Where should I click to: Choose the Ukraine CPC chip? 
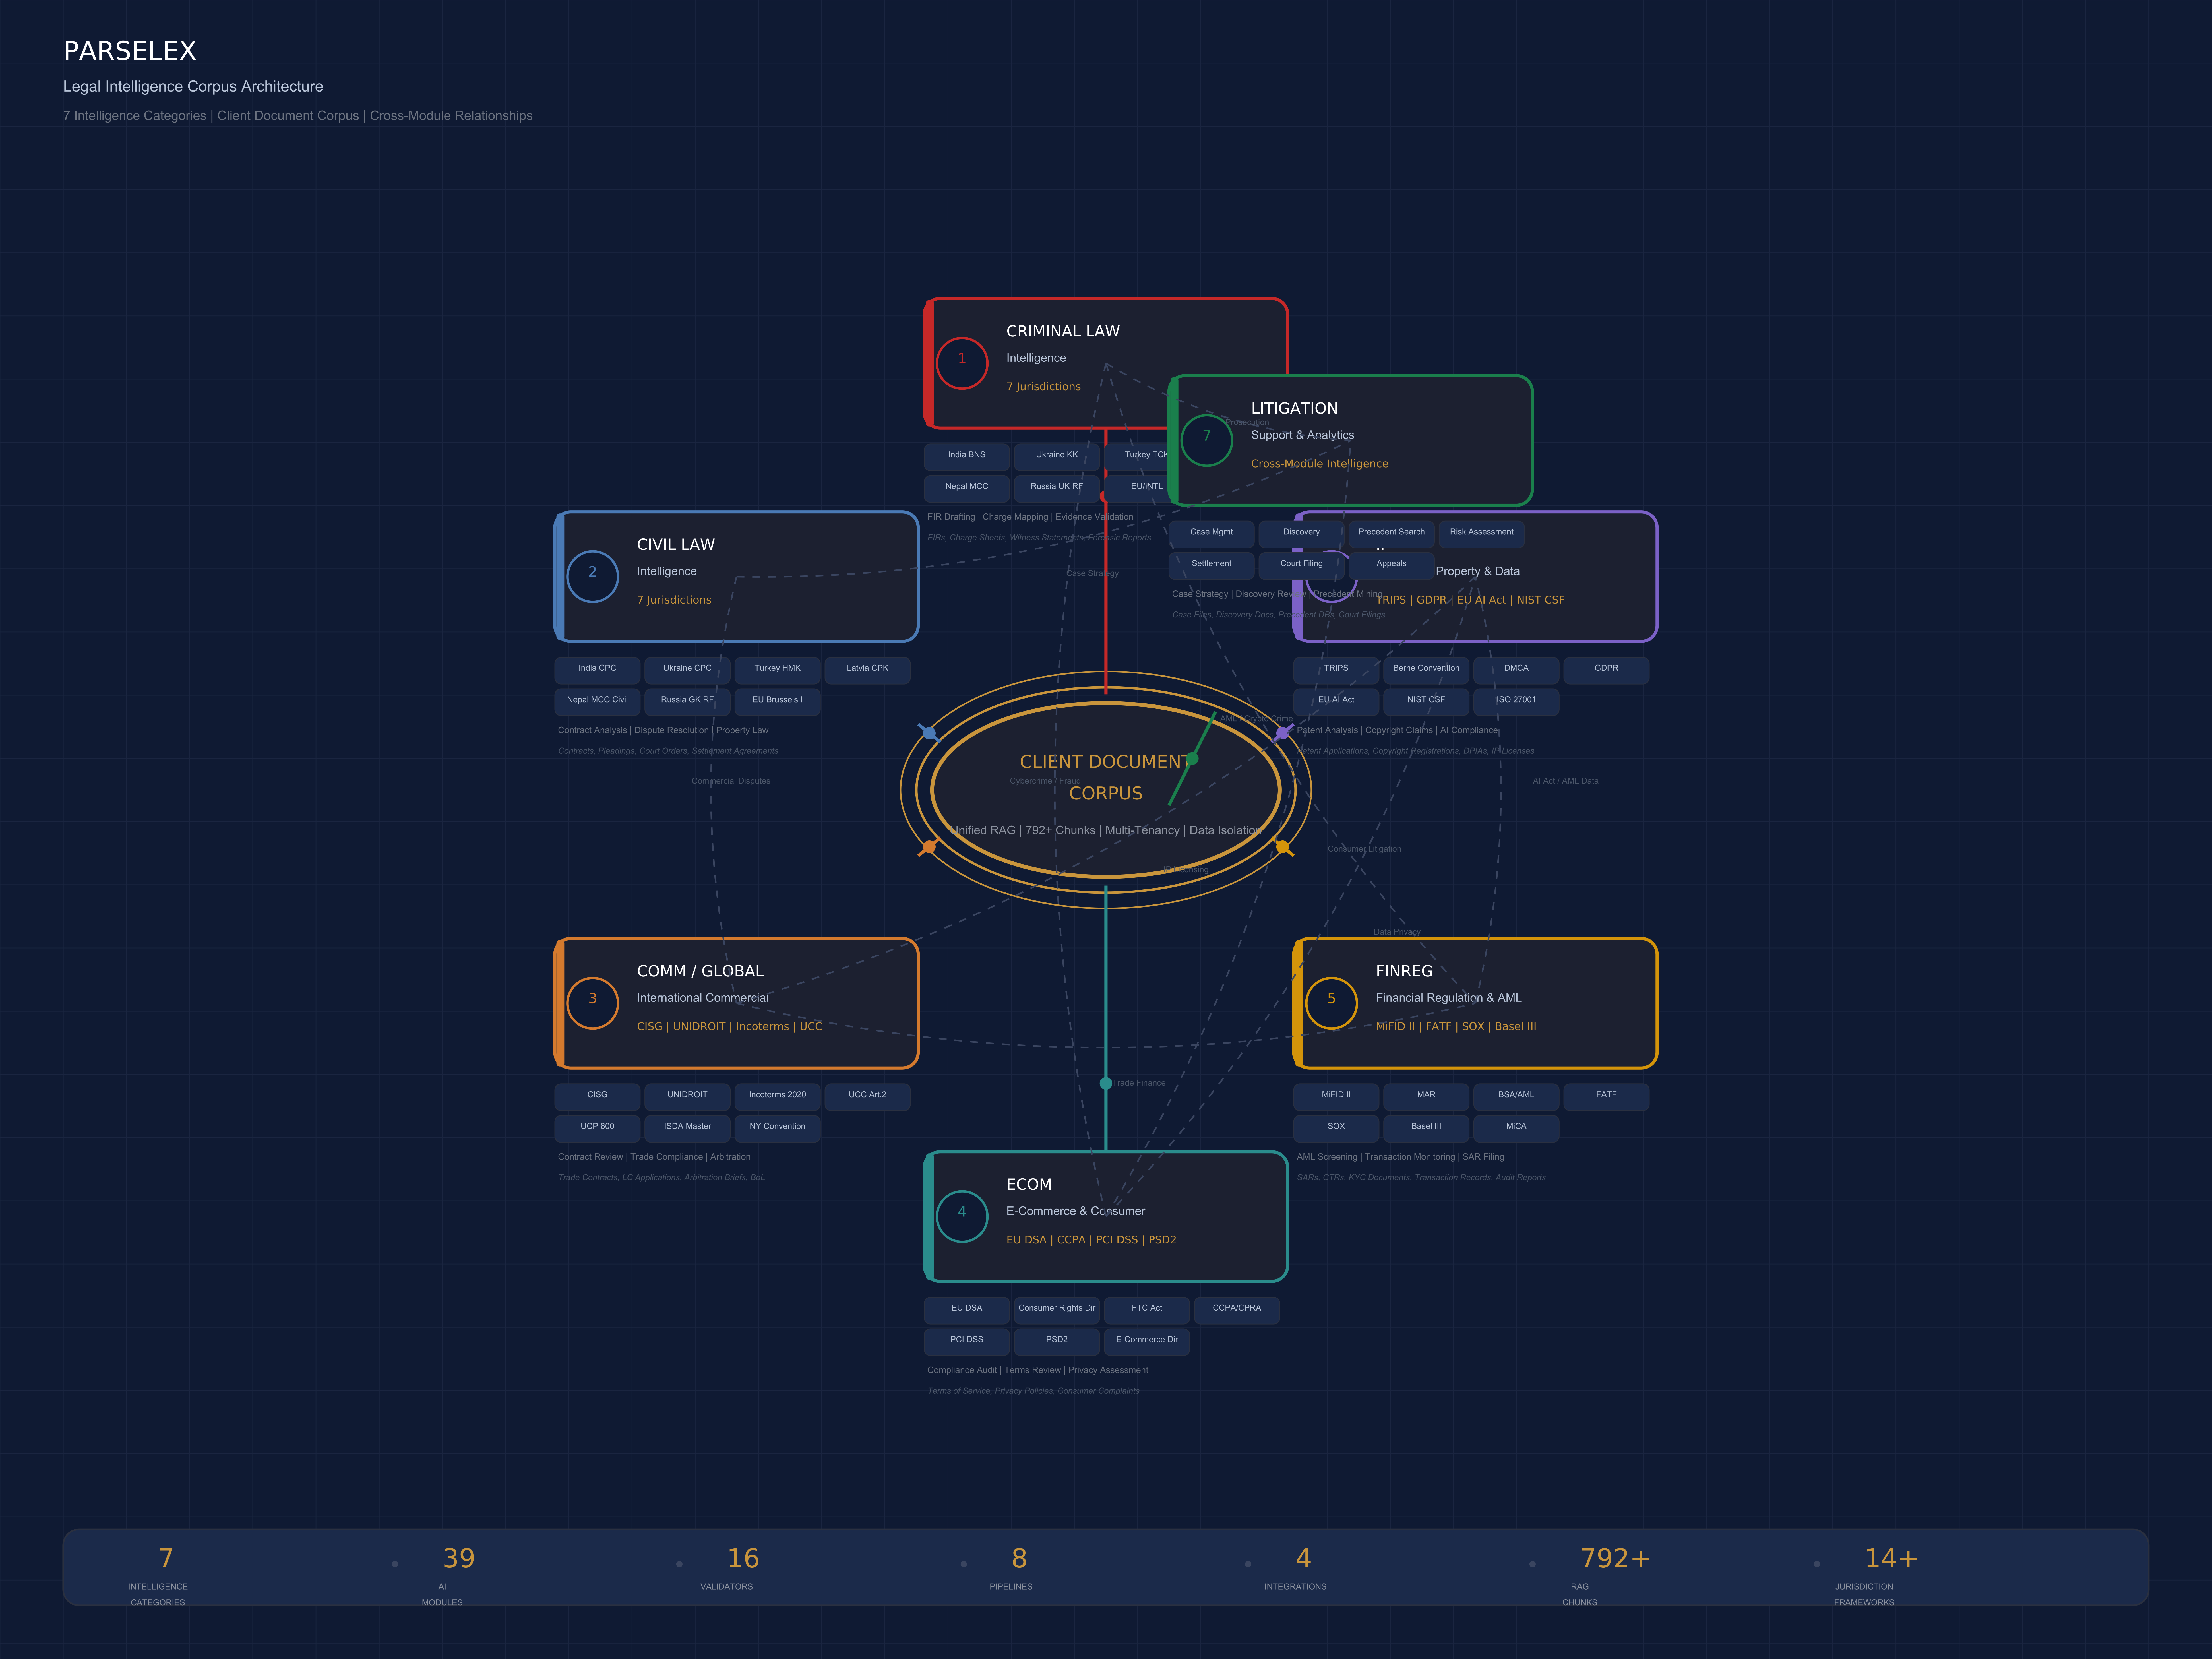click(688, 670)
